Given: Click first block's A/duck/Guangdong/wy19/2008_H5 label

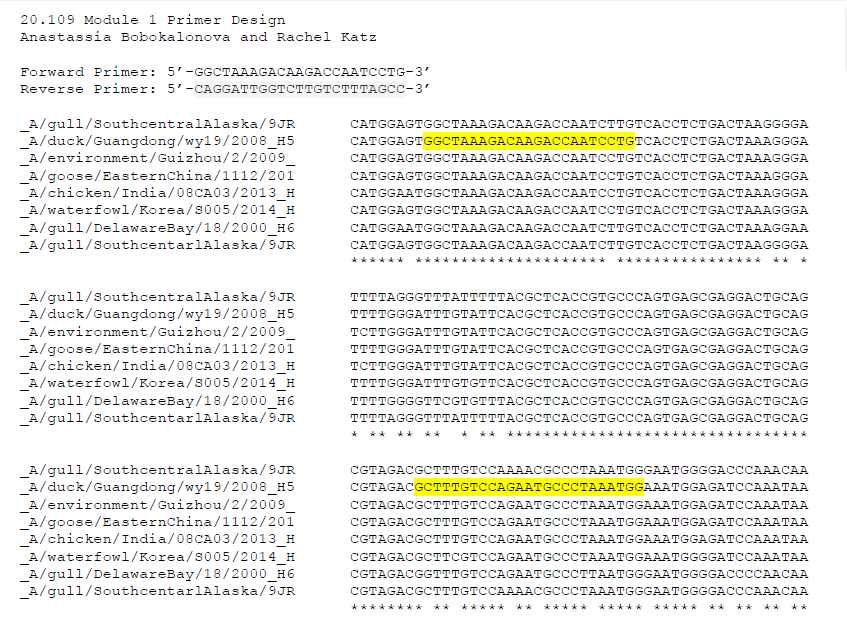Looking at the screenshot, I should point(158,141).
